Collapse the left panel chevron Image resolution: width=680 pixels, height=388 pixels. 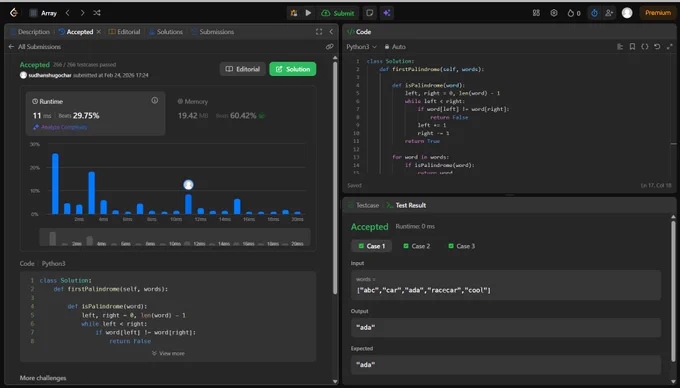[331, 32]
